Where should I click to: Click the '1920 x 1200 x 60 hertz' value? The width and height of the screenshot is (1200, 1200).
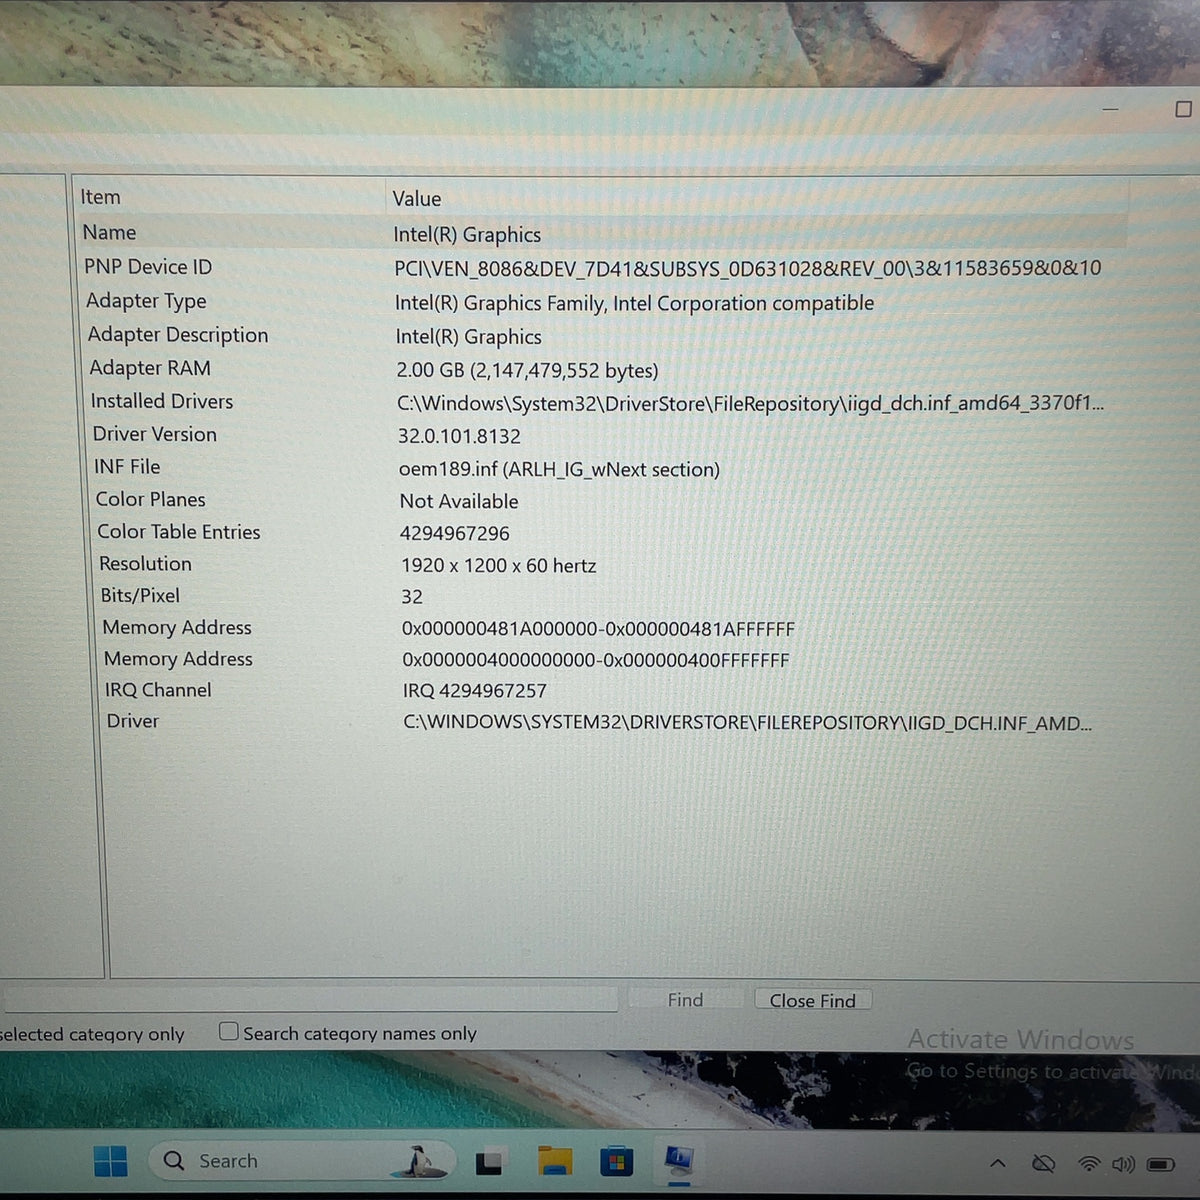(x=498, y=565)
